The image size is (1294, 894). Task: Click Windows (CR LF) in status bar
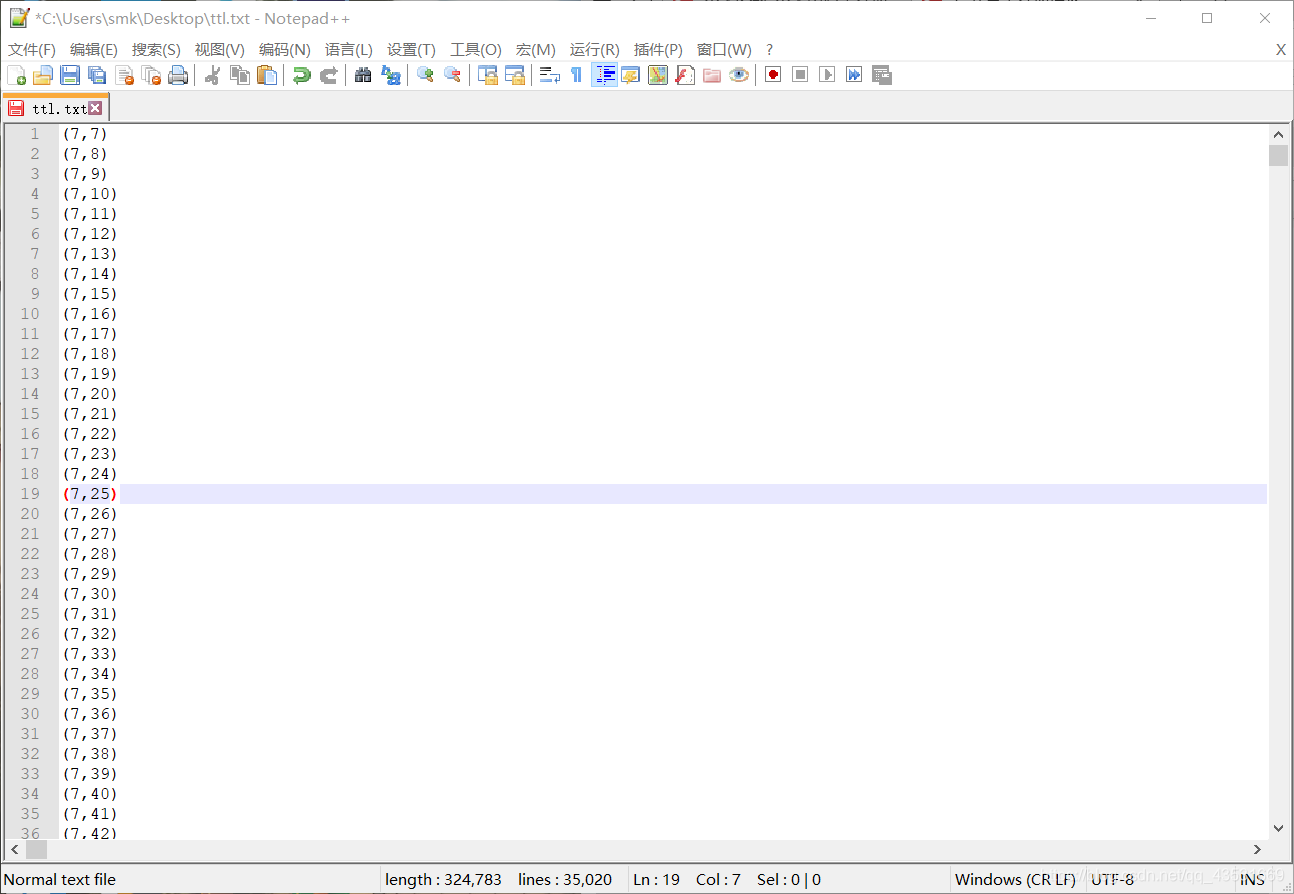1015,880
